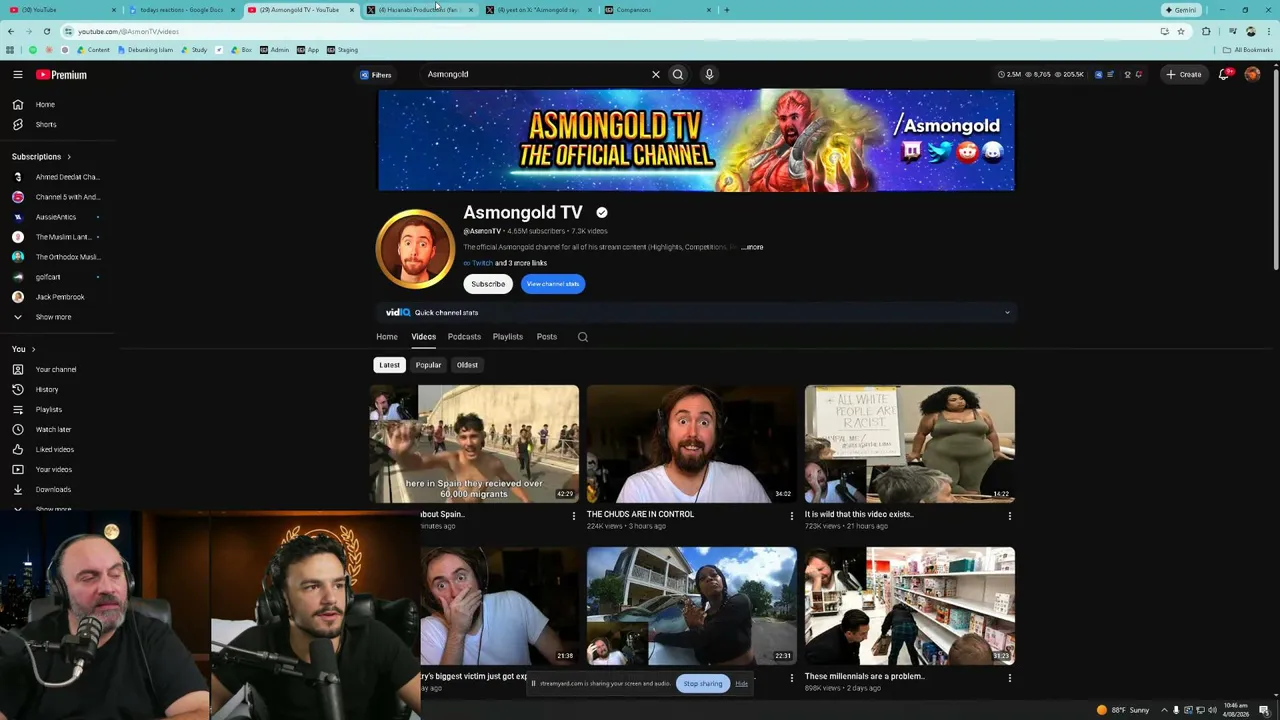The height and width of the screenshot is (720, 1280).
Task: Expand the channel description with ...more
Action: pos(752,247)
